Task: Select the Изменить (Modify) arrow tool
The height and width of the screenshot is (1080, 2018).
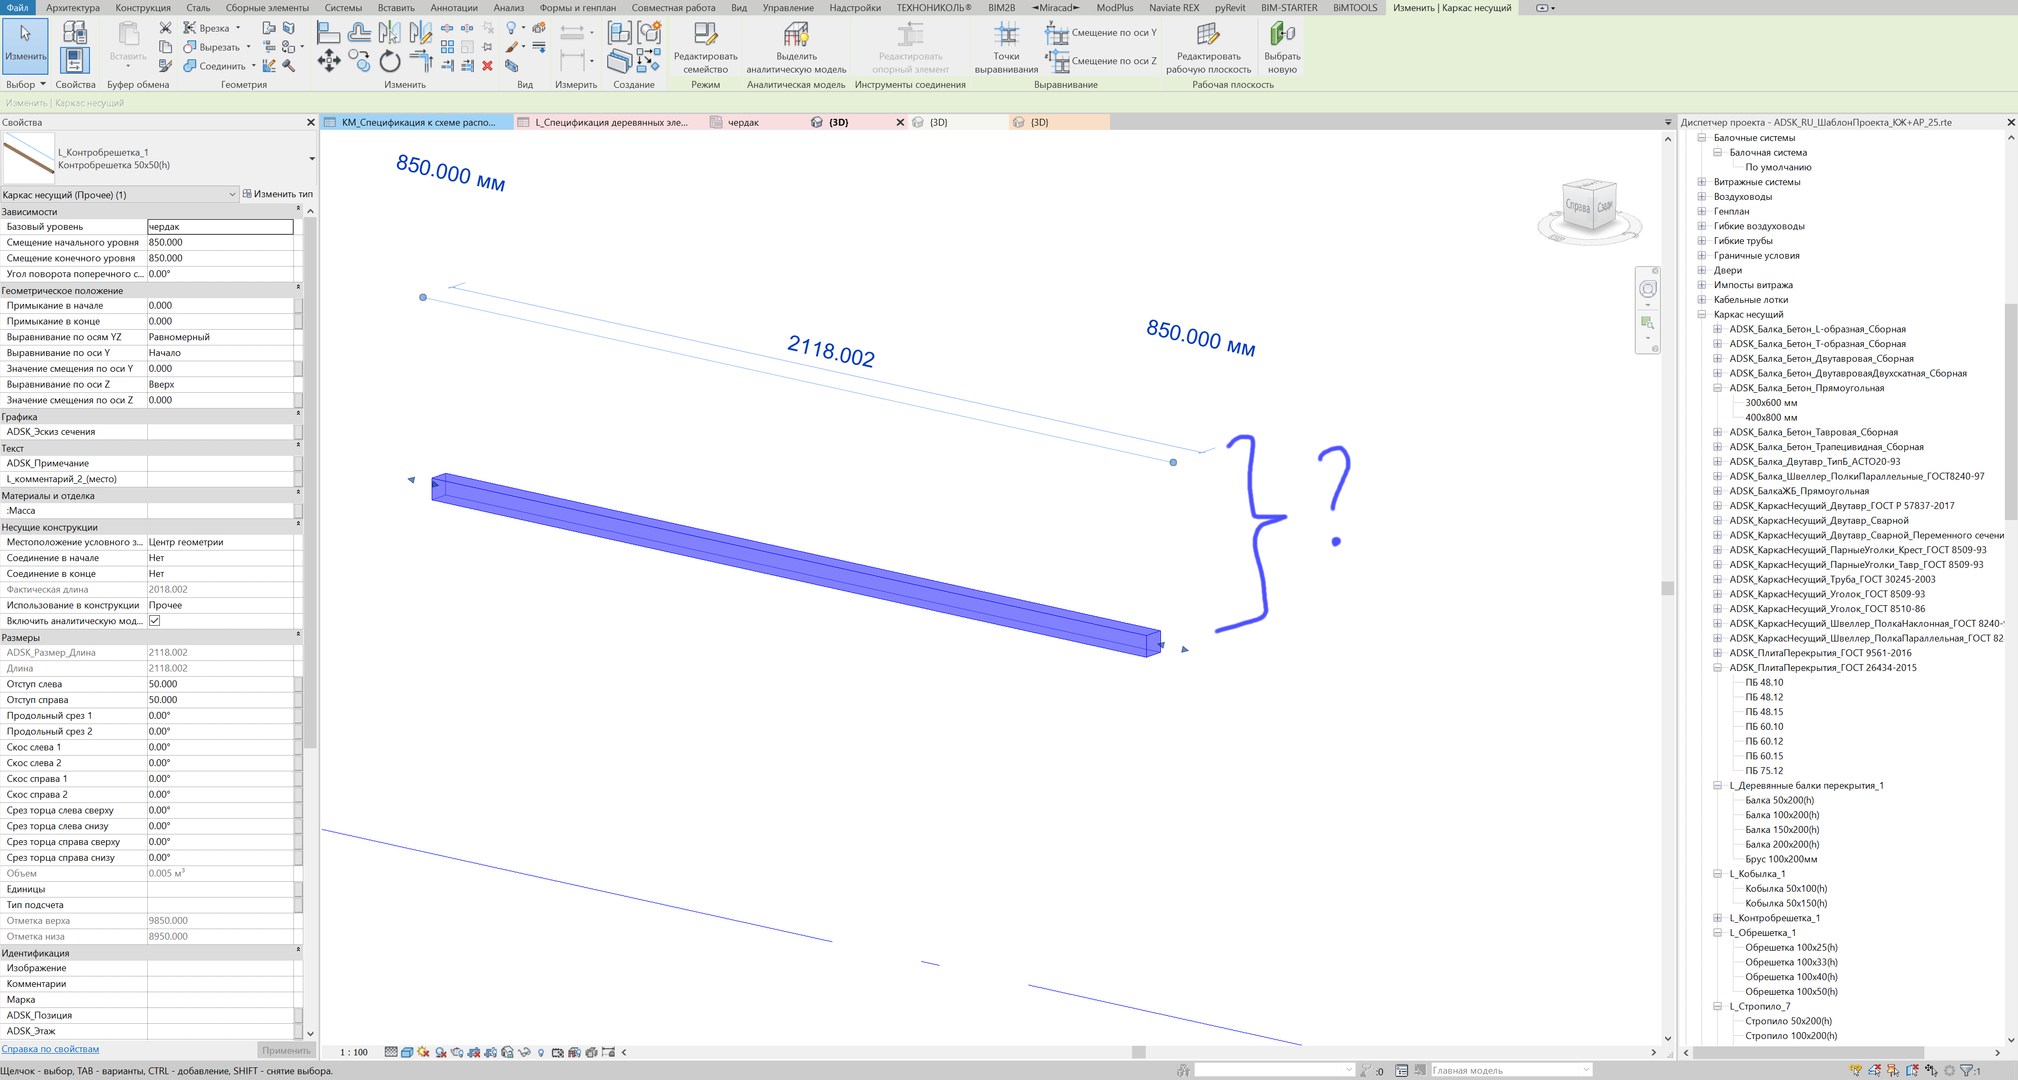Action: [x=25, y=45]
